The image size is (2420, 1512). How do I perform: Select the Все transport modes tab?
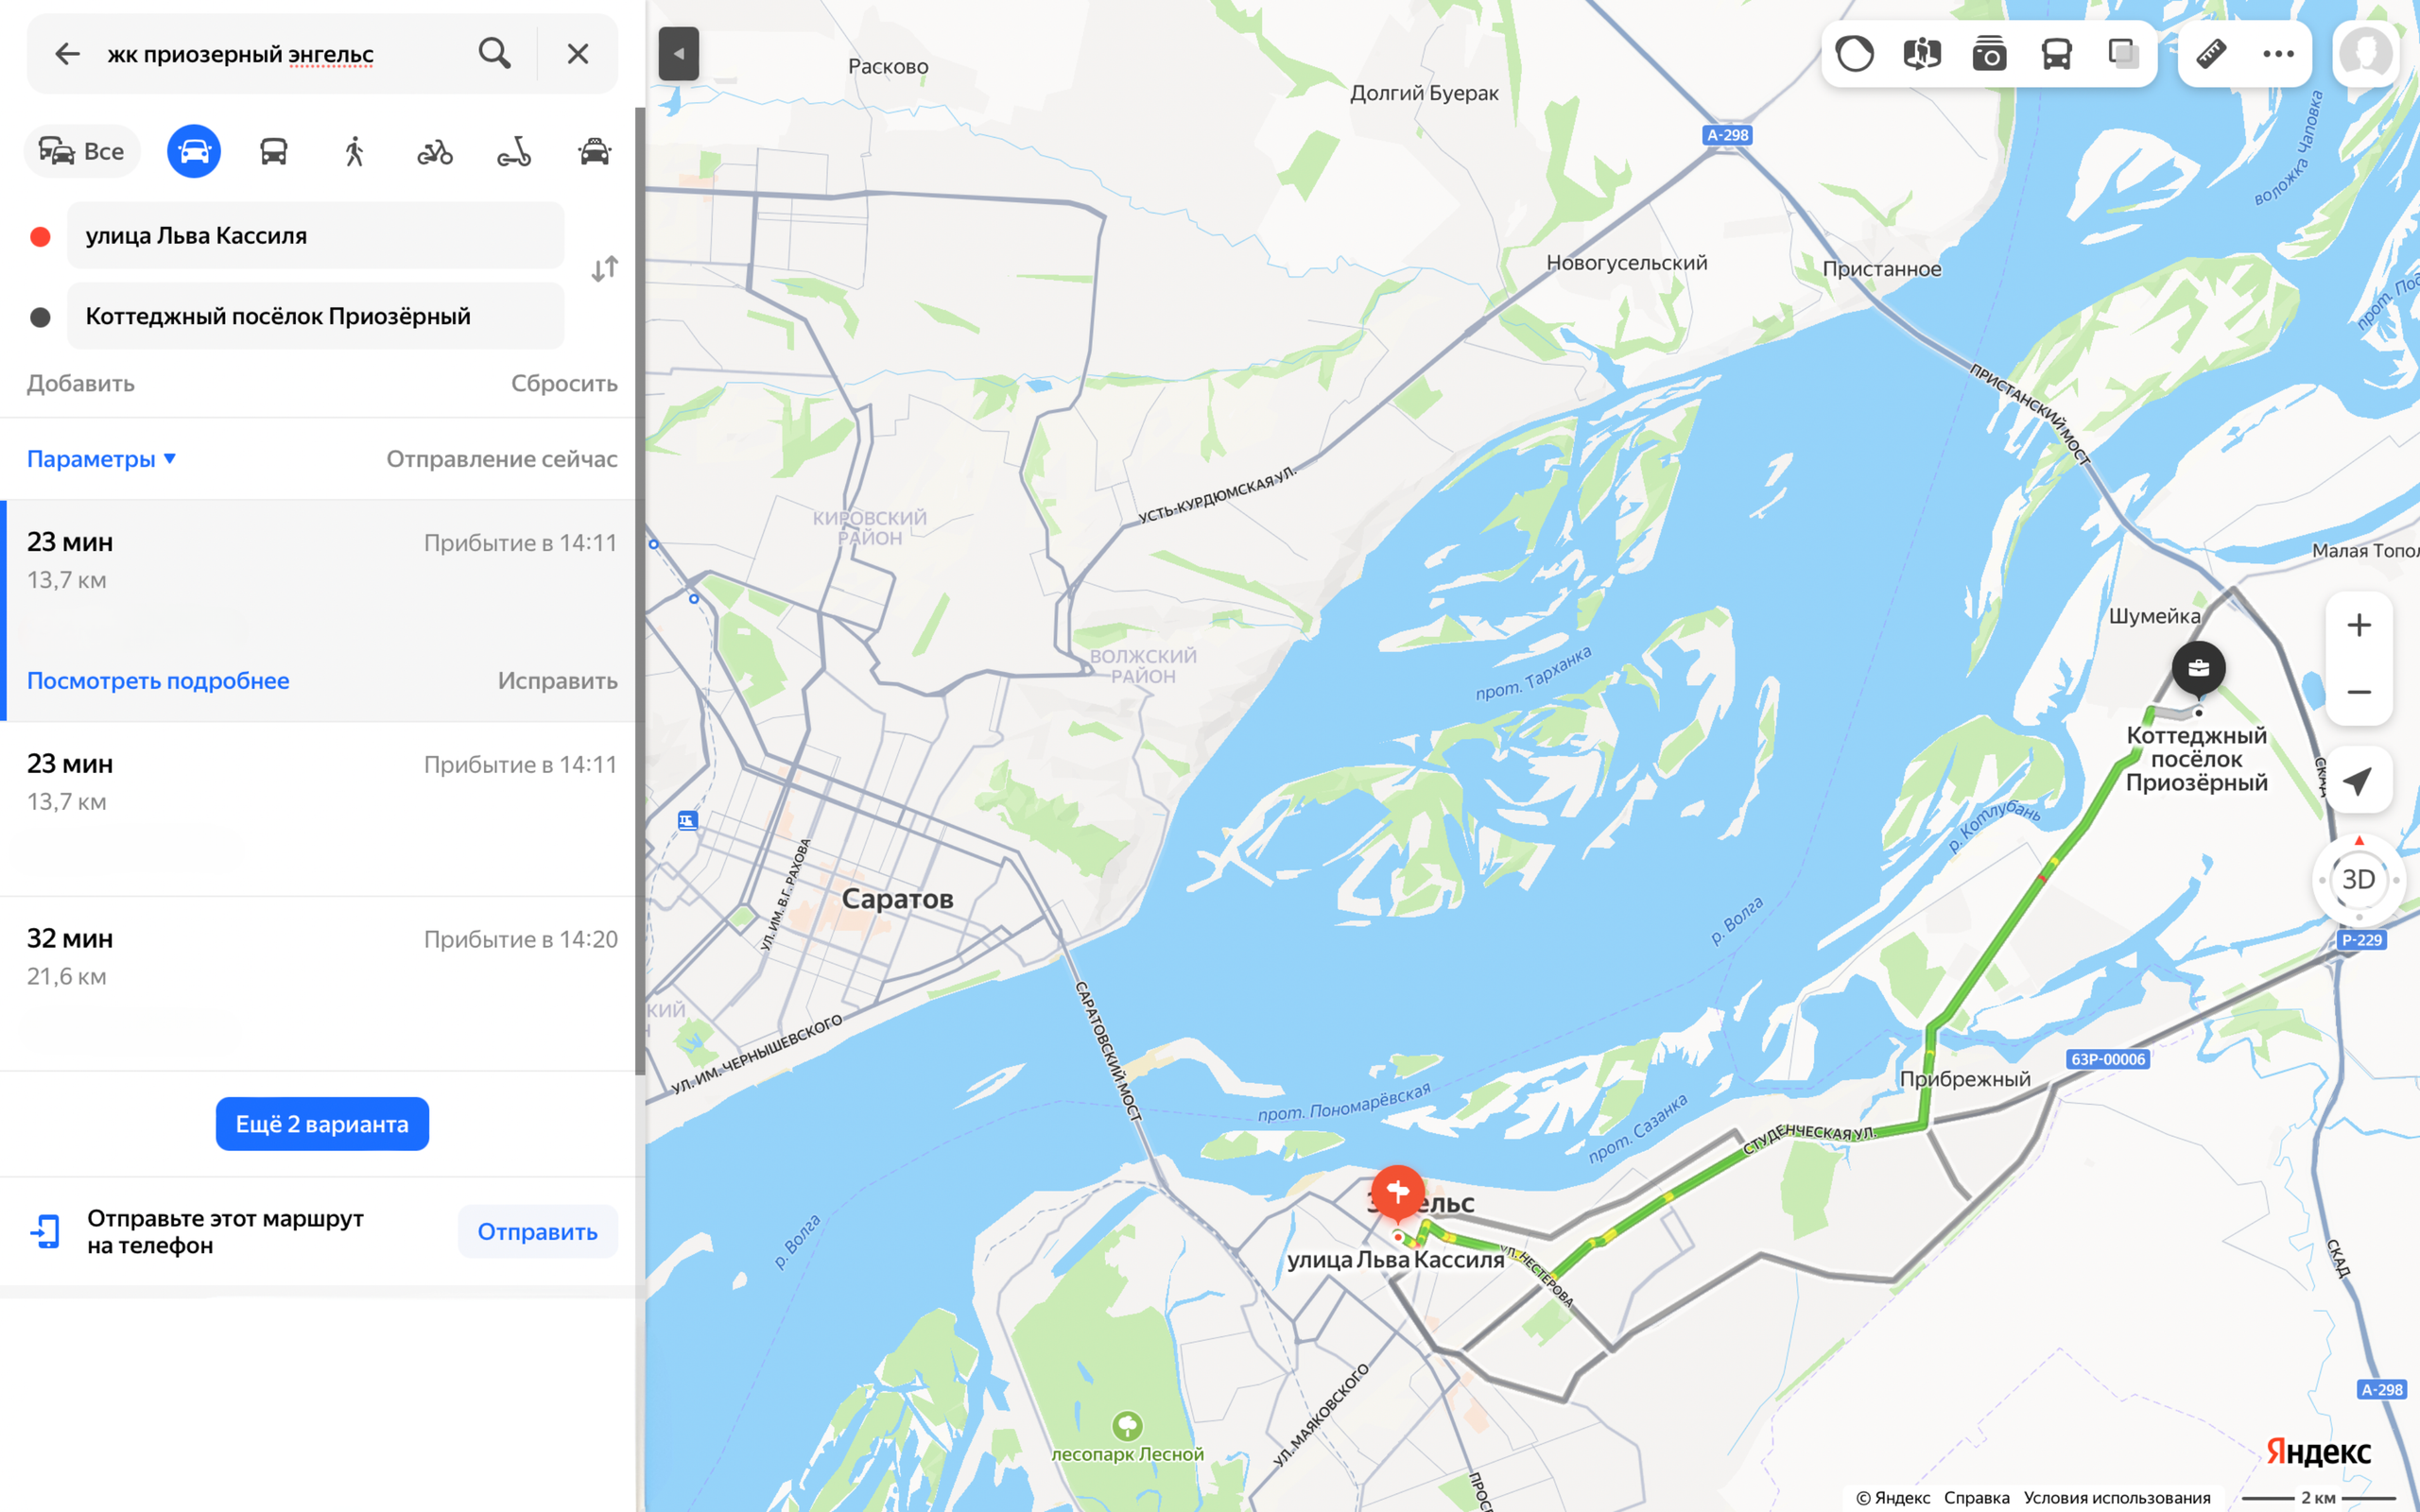click(x=82, y=151)
